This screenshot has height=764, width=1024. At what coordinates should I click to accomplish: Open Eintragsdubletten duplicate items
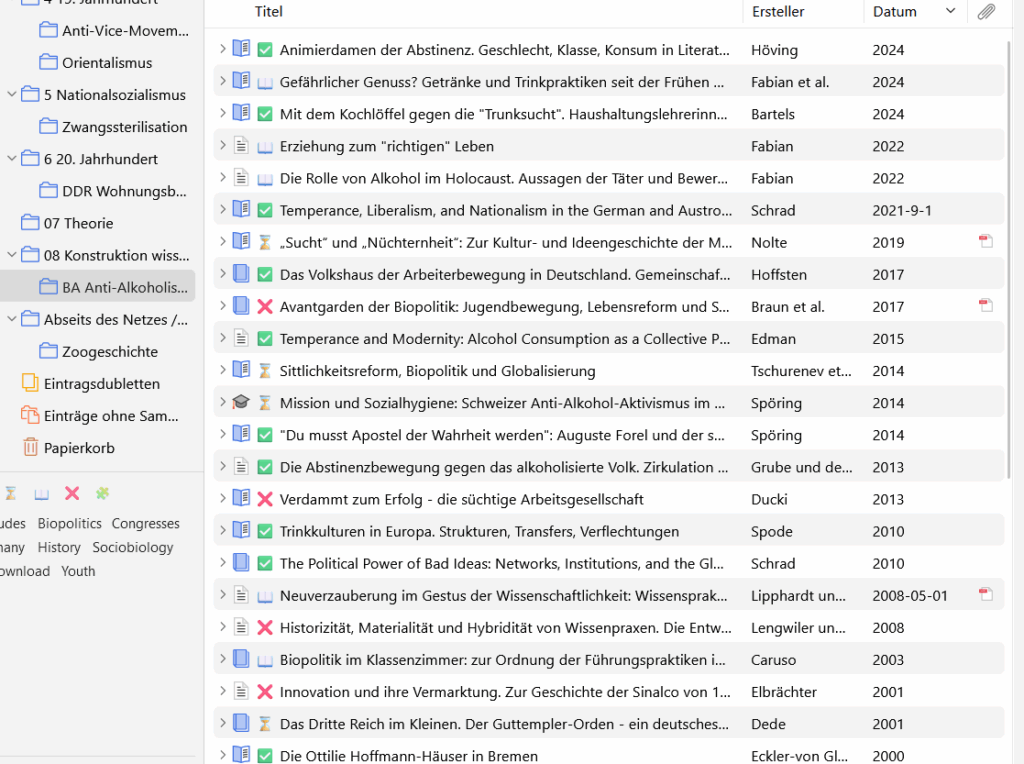pyautogui.click(x=101, y=384)
